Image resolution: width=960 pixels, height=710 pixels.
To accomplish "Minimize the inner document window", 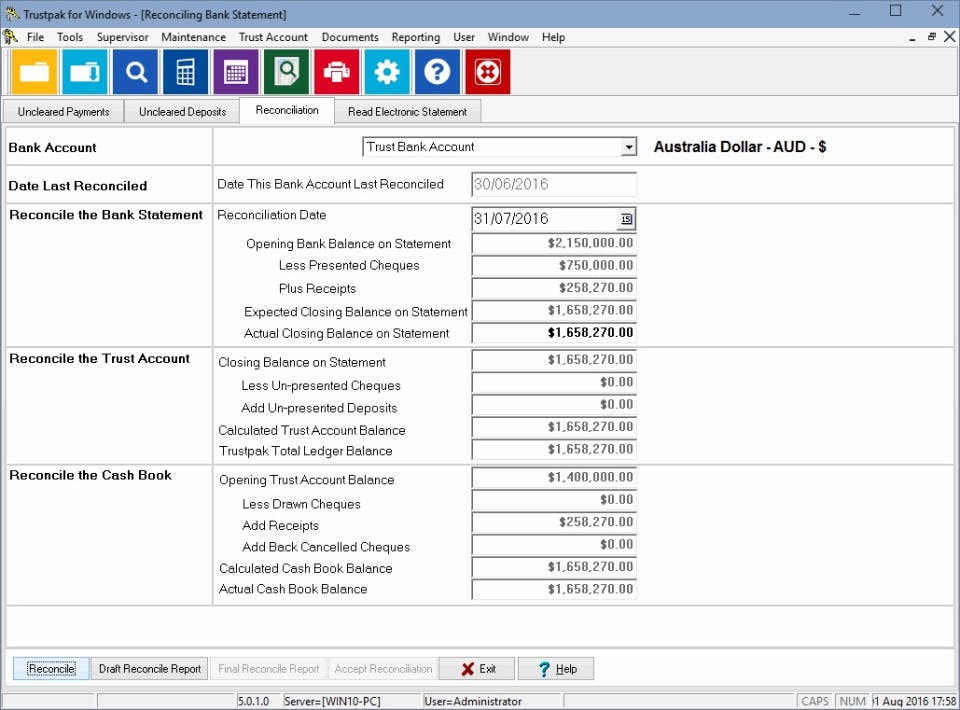I will click(912, 38).
